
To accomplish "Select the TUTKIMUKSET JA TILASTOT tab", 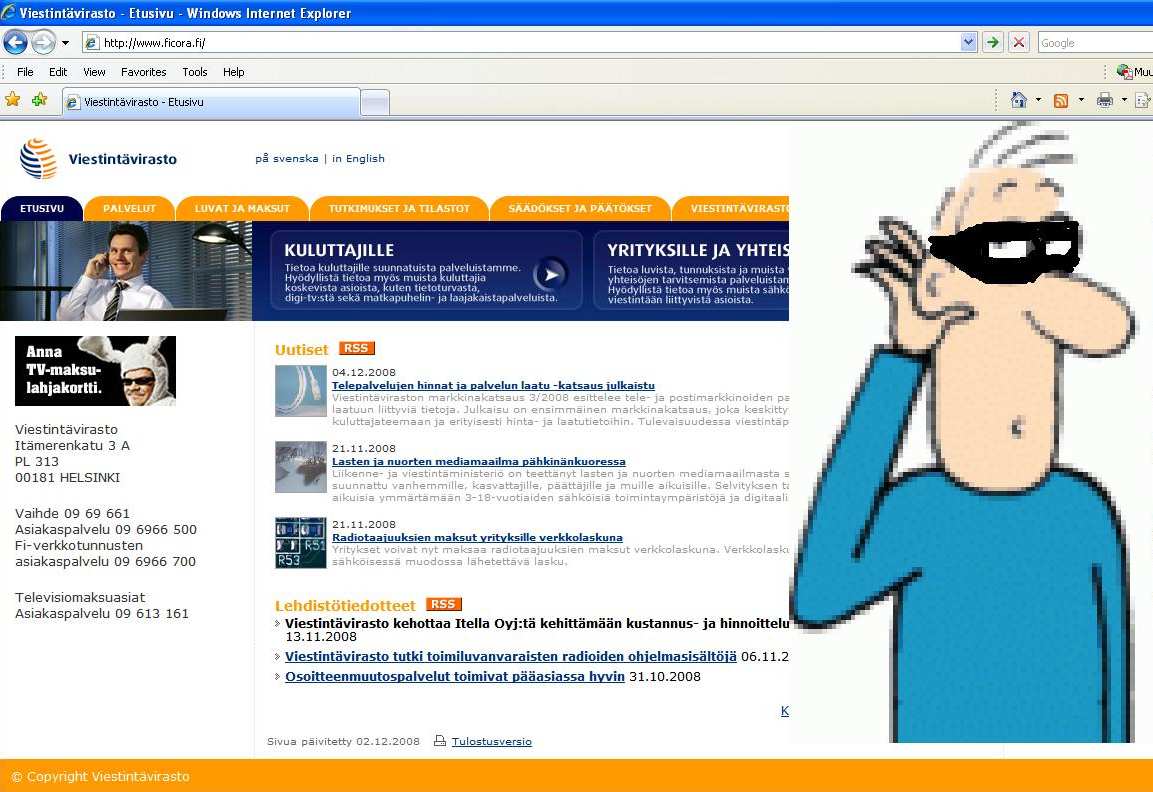I will click(x=399, y=208).
